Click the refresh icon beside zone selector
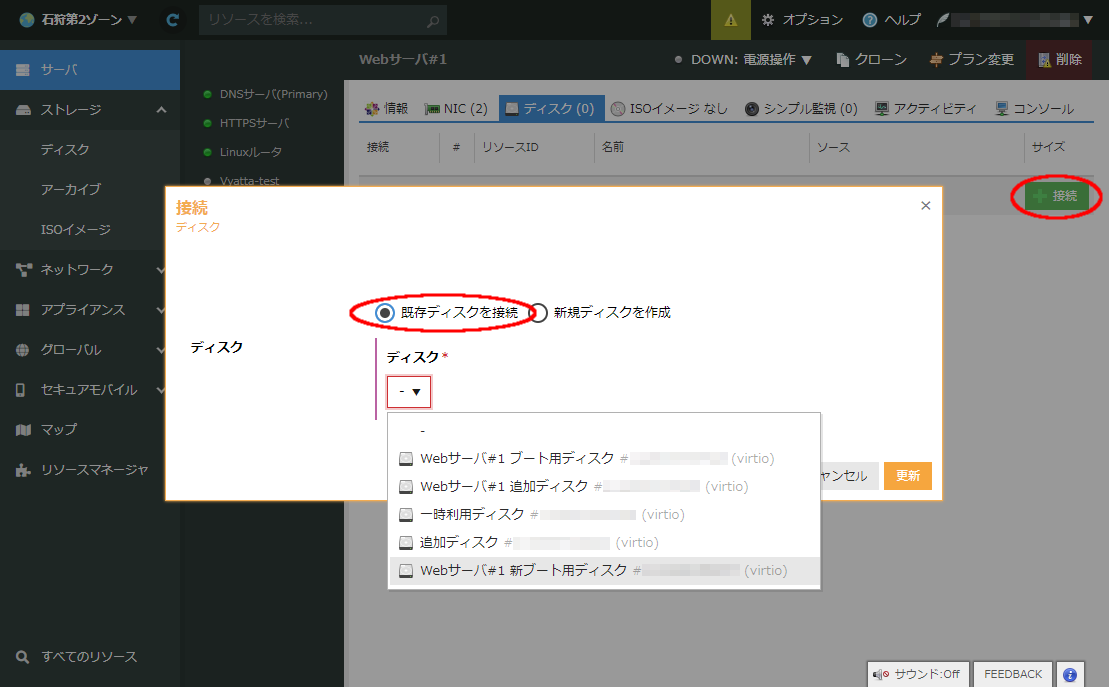The width and height of the screenshot is (1109, 687). pyautogui.click(x=173, y=20)
